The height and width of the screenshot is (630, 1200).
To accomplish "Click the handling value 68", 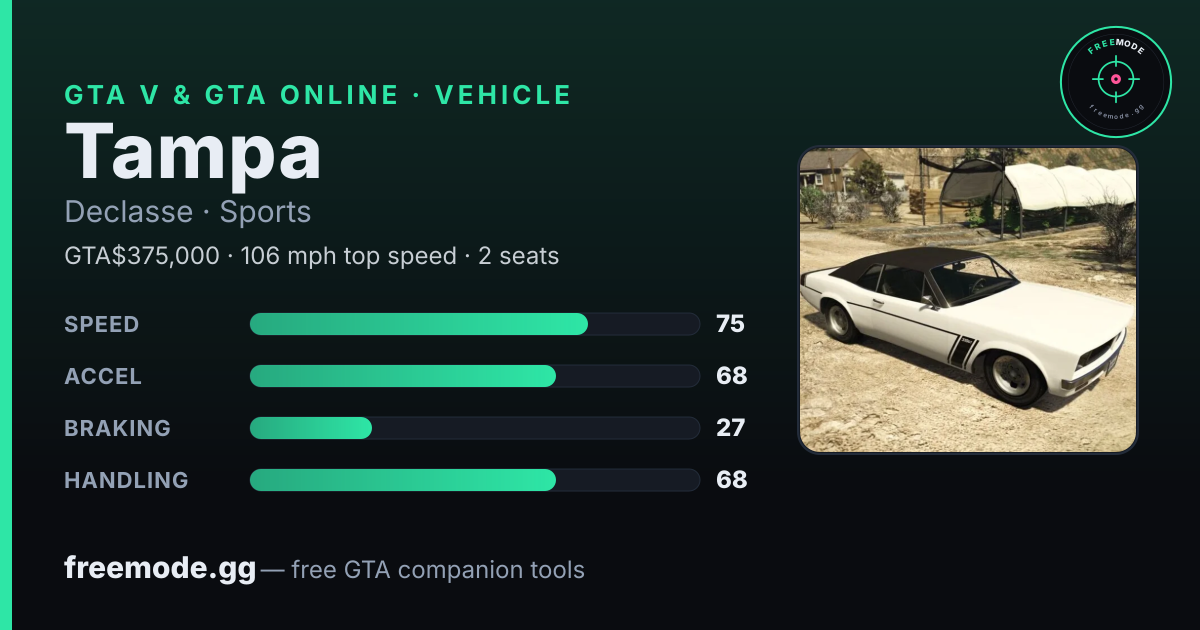I will [731, 480].
